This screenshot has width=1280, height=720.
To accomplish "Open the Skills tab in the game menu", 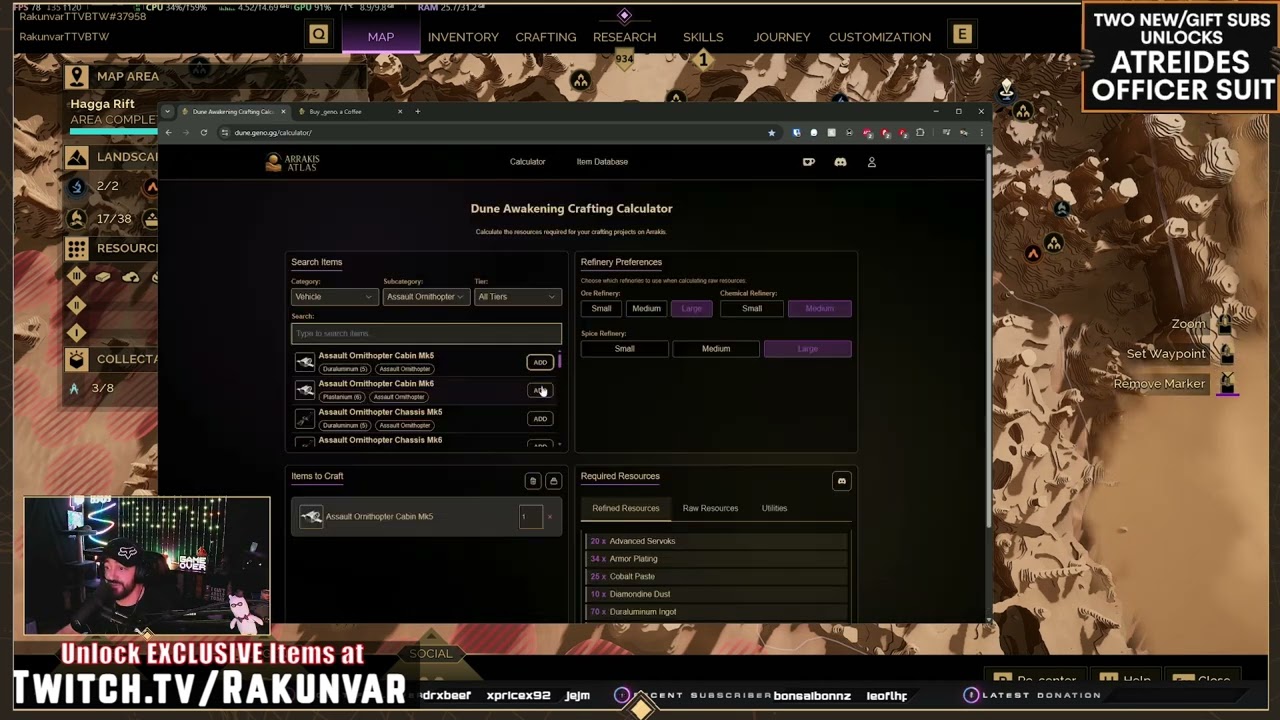I will 703,37.
